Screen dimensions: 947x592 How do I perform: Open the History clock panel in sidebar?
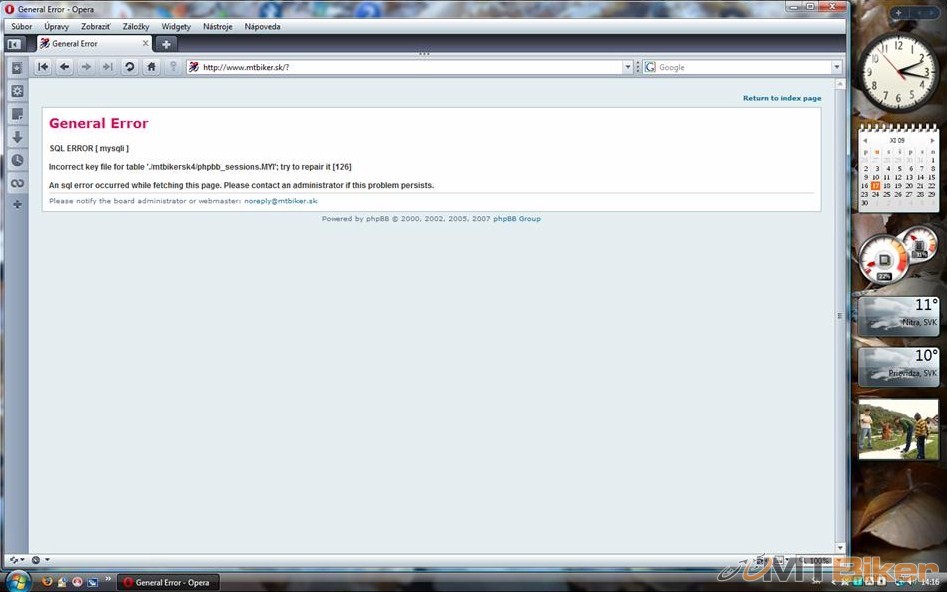click(17, 160)
